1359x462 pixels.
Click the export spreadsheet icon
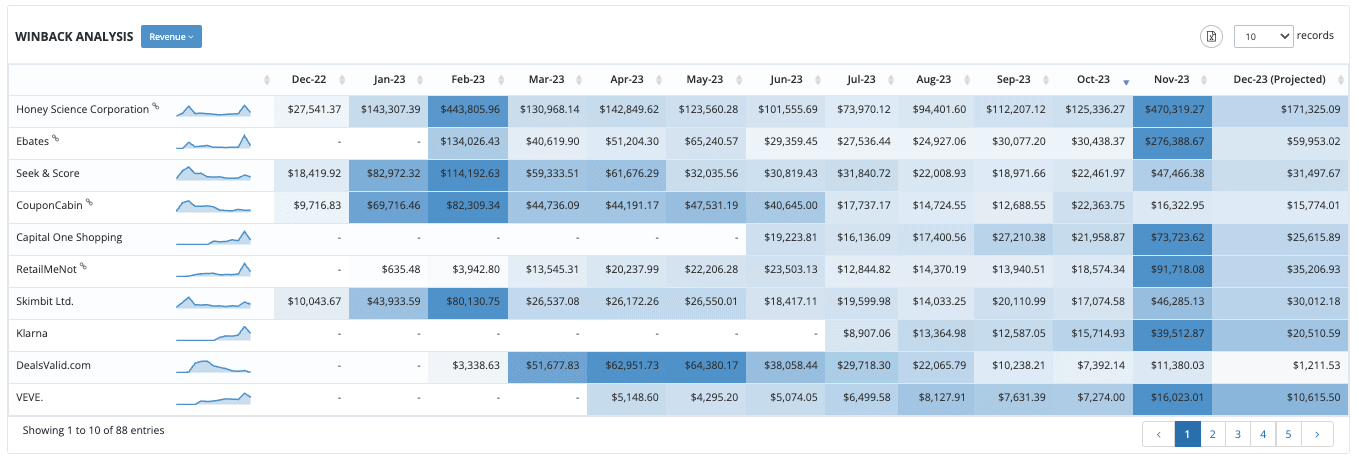click(x=1211, y=36)
